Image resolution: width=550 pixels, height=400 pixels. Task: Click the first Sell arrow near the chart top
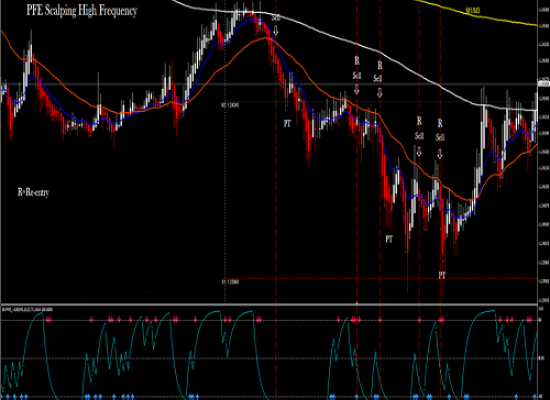[276, 30]
